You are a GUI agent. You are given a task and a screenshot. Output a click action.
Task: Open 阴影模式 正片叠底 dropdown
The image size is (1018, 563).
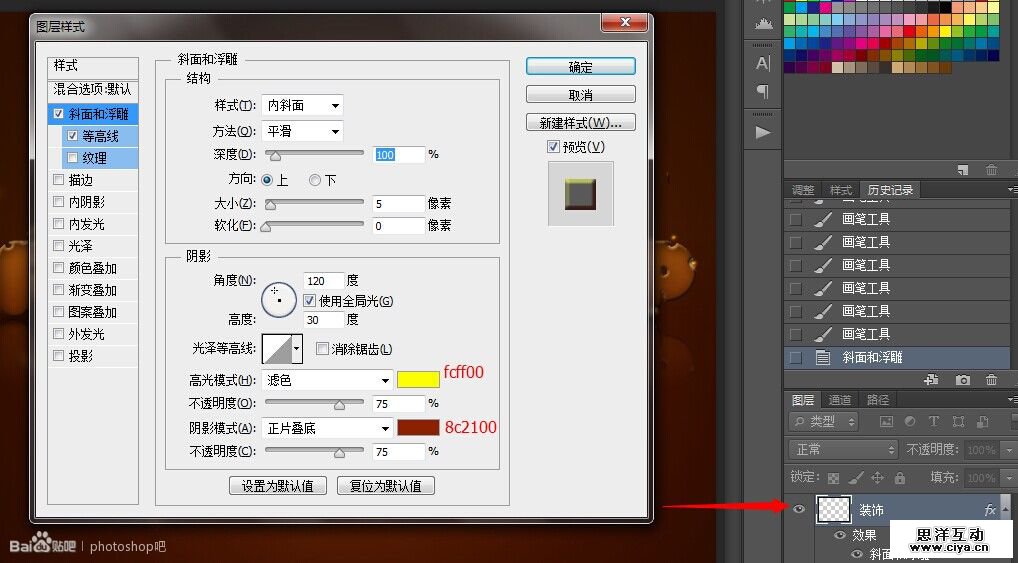tap(328, 428)
